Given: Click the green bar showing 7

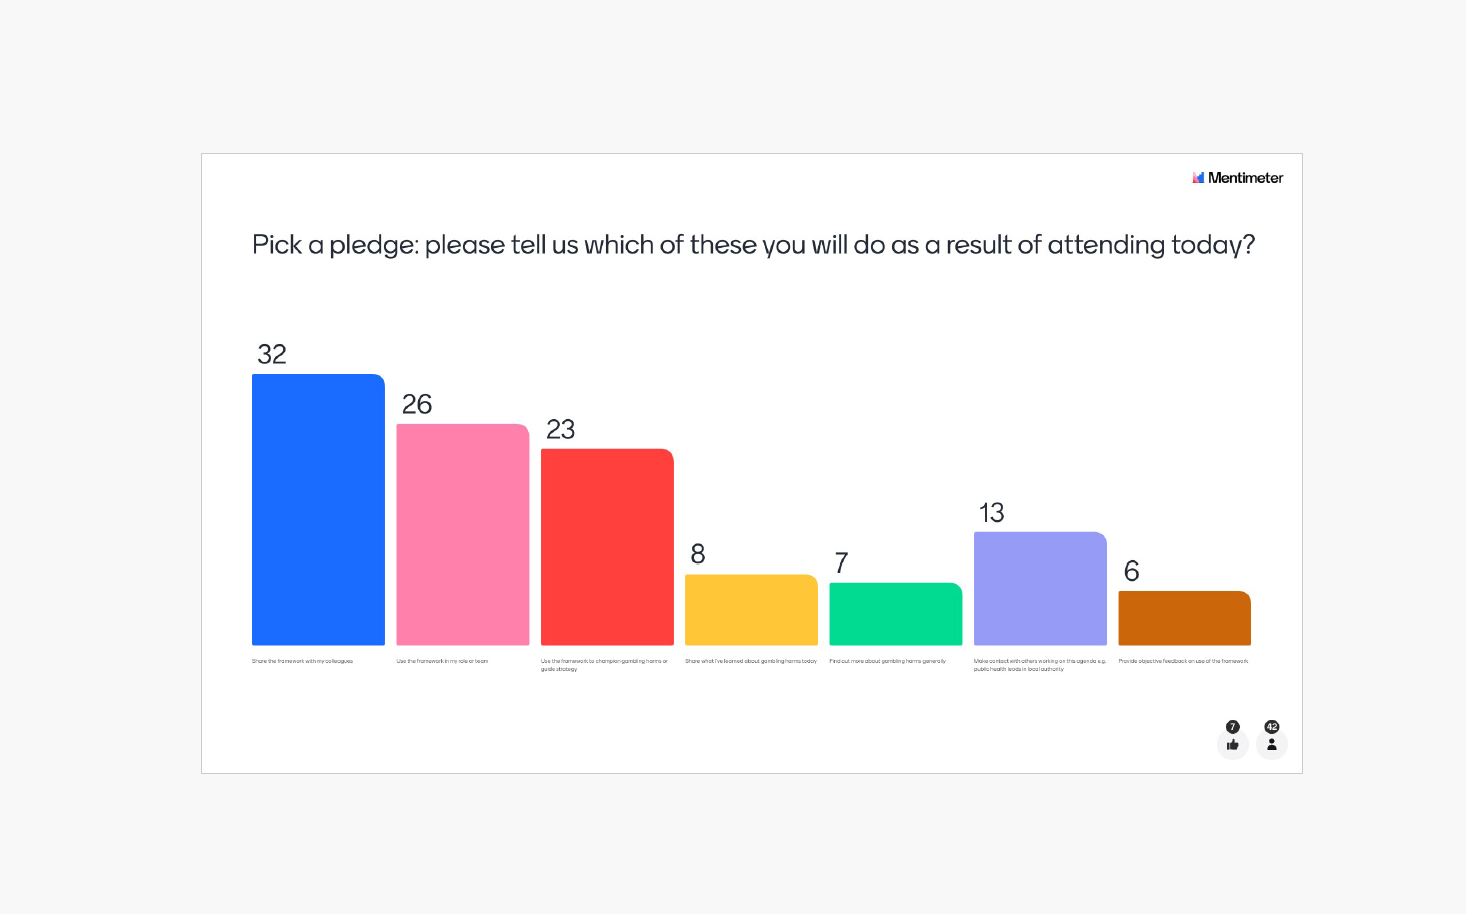Looking at the screenshot, I should pos(895,614).
